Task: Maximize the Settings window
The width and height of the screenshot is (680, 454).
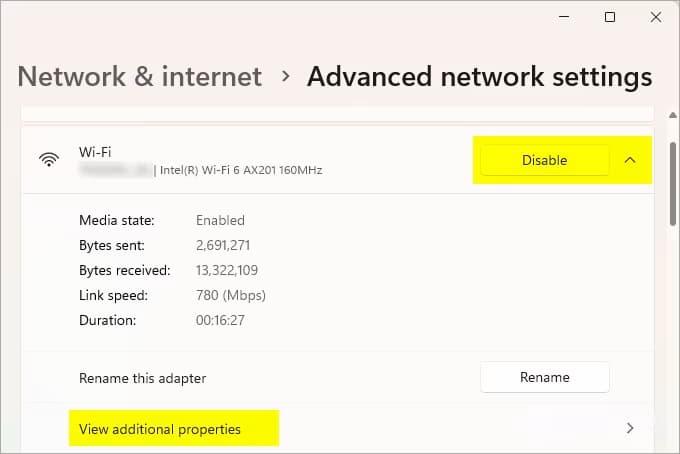Action: pyautogui.click(x=610, y=17)
